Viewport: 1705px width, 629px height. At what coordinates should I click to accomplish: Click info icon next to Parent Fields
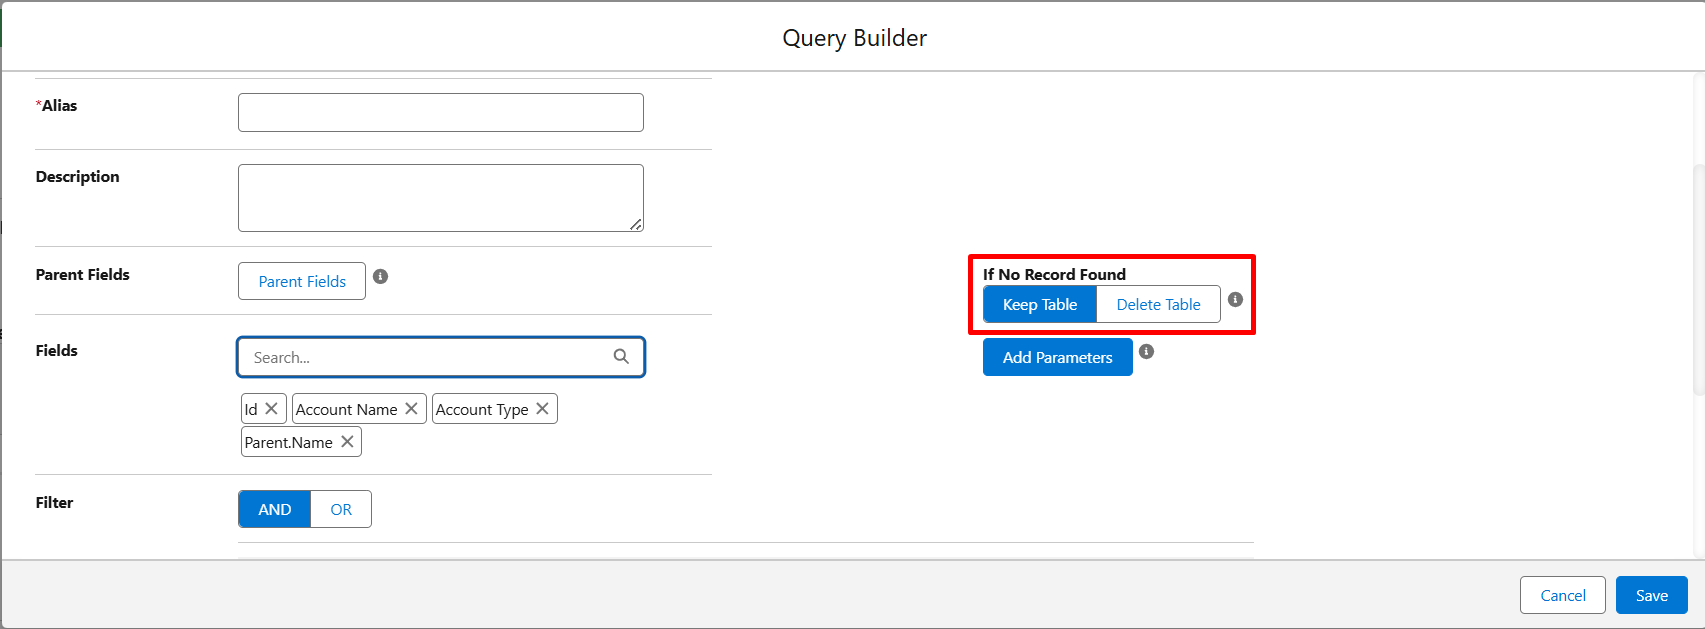381,277
